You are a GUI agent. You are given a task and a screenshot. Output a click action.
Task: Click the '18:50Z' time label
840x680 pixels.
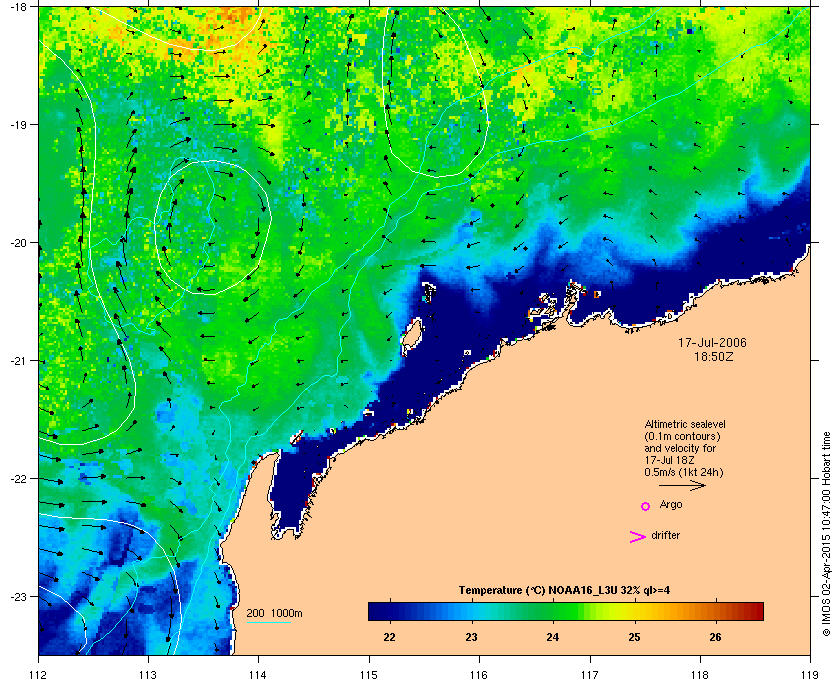coord(714,356)
